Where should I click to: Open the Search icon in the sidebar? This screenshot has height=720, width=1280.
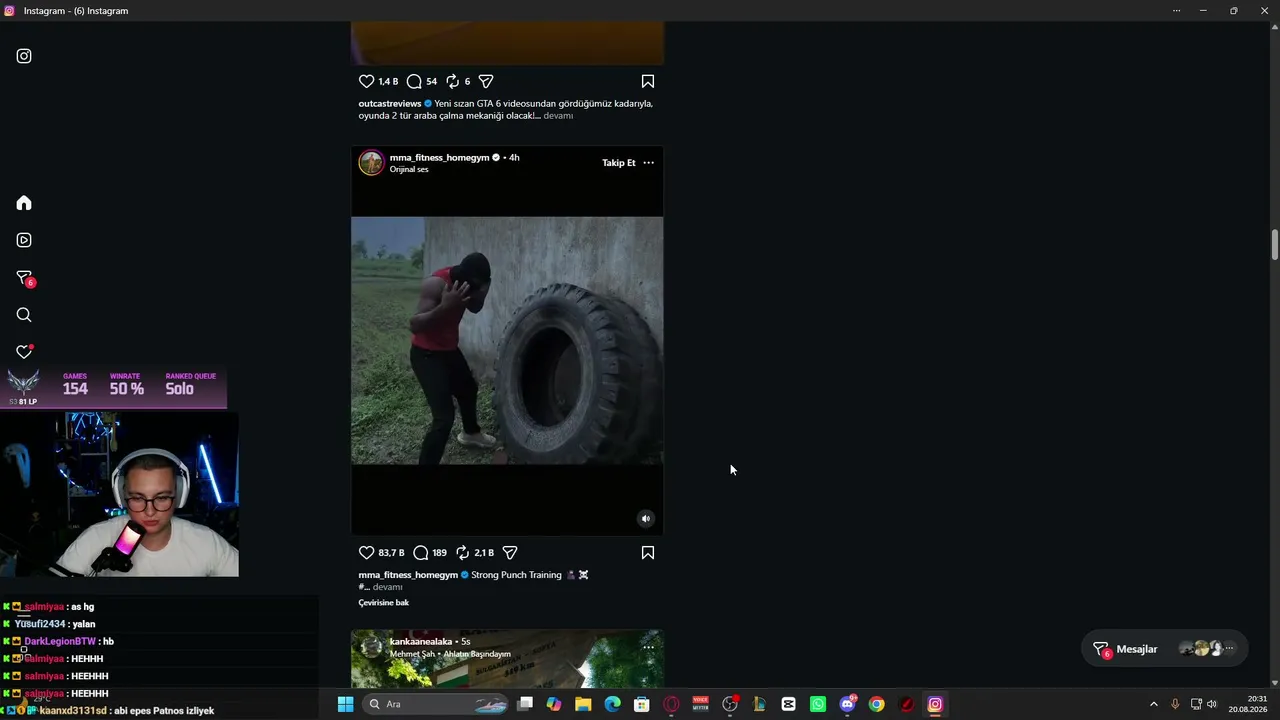tap(24, 315)
